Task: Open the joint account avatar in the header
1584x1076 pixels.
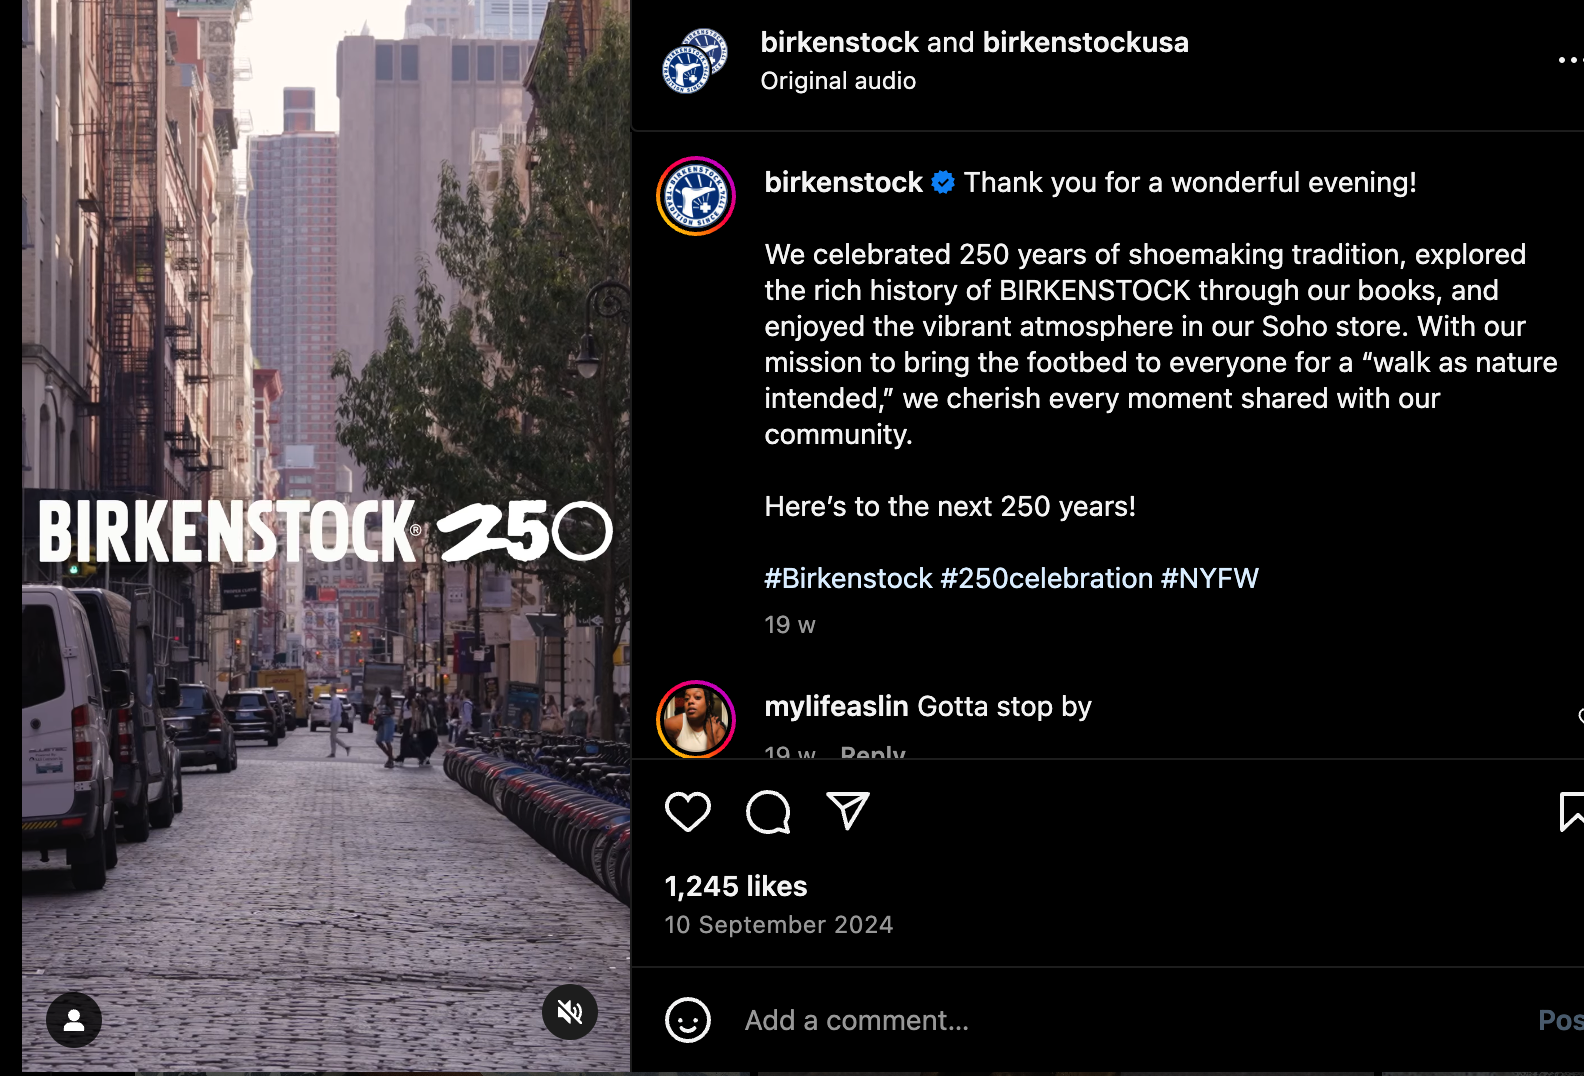Action: click(696, 61)
